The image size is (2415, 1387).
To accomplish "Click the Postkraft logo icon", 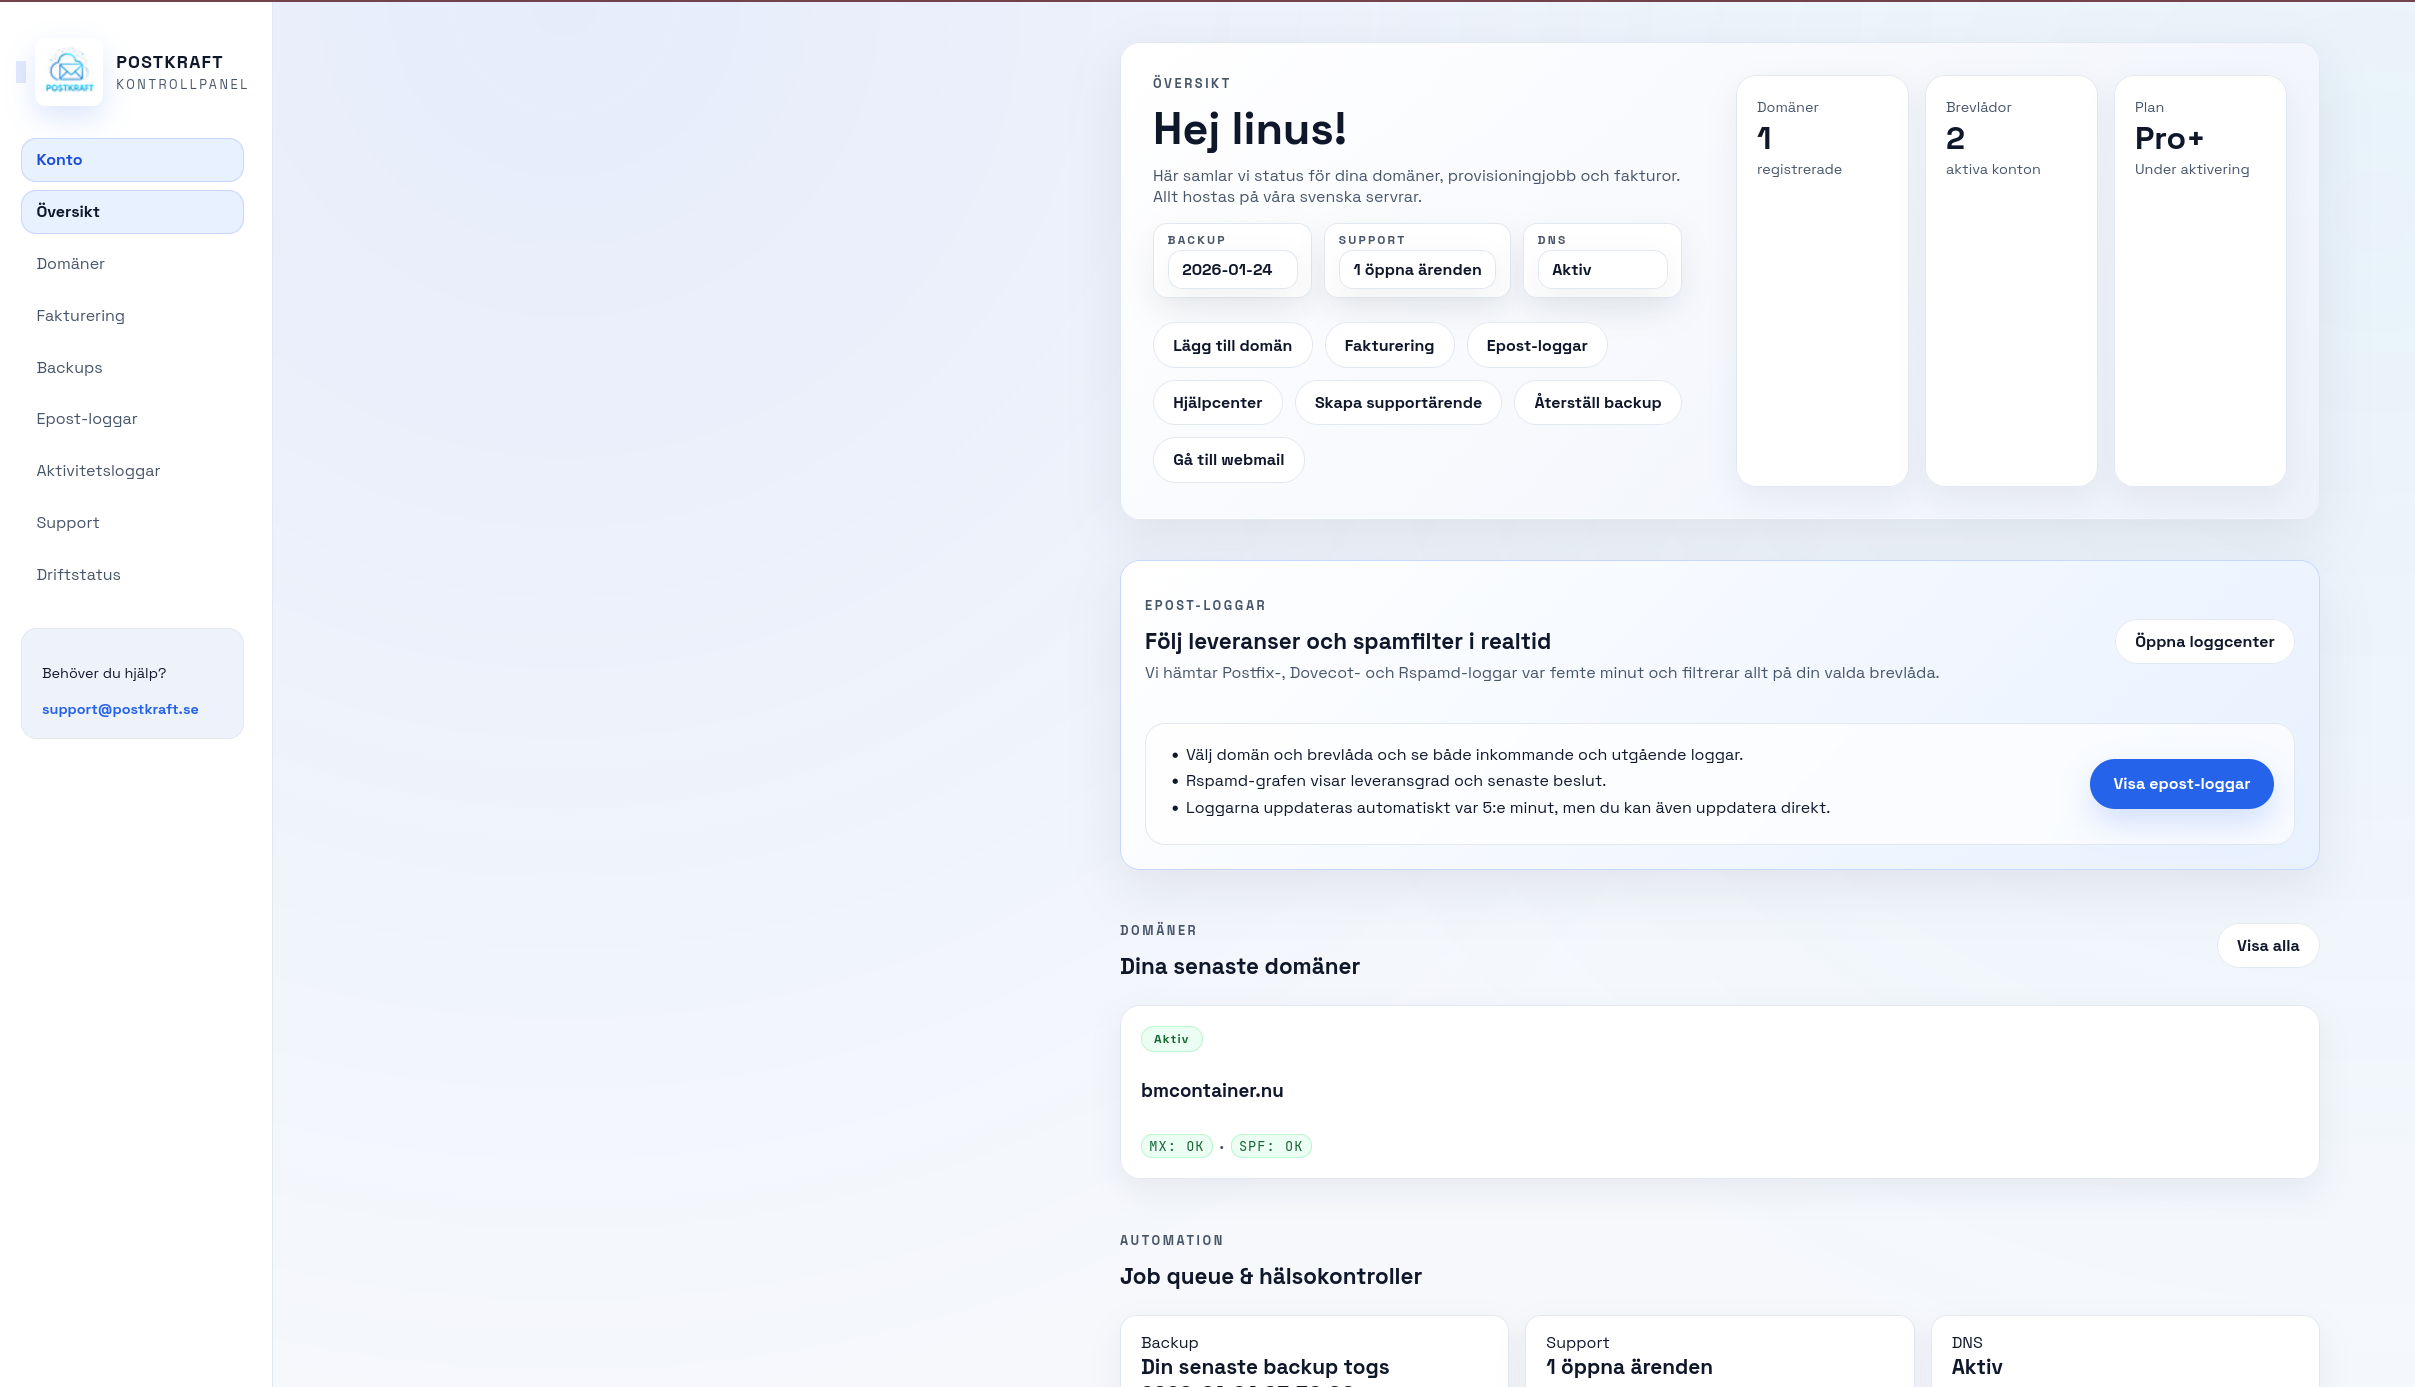I will (x=69, y=72).
